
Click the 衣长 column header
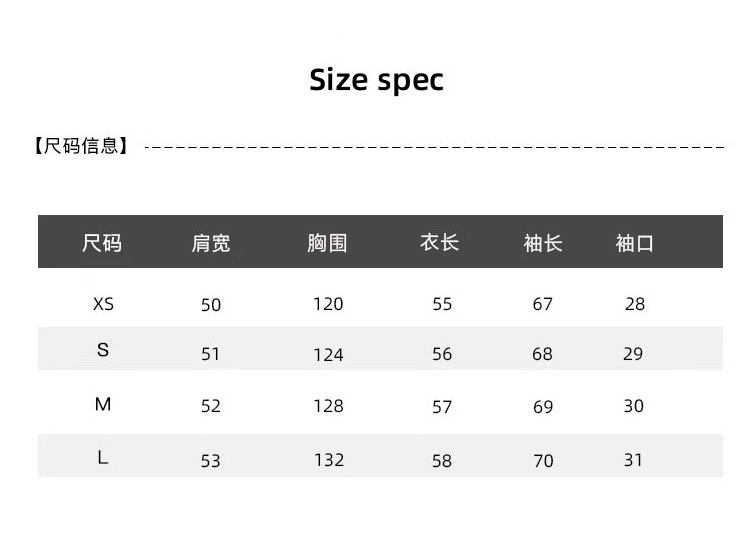[440, 243]
